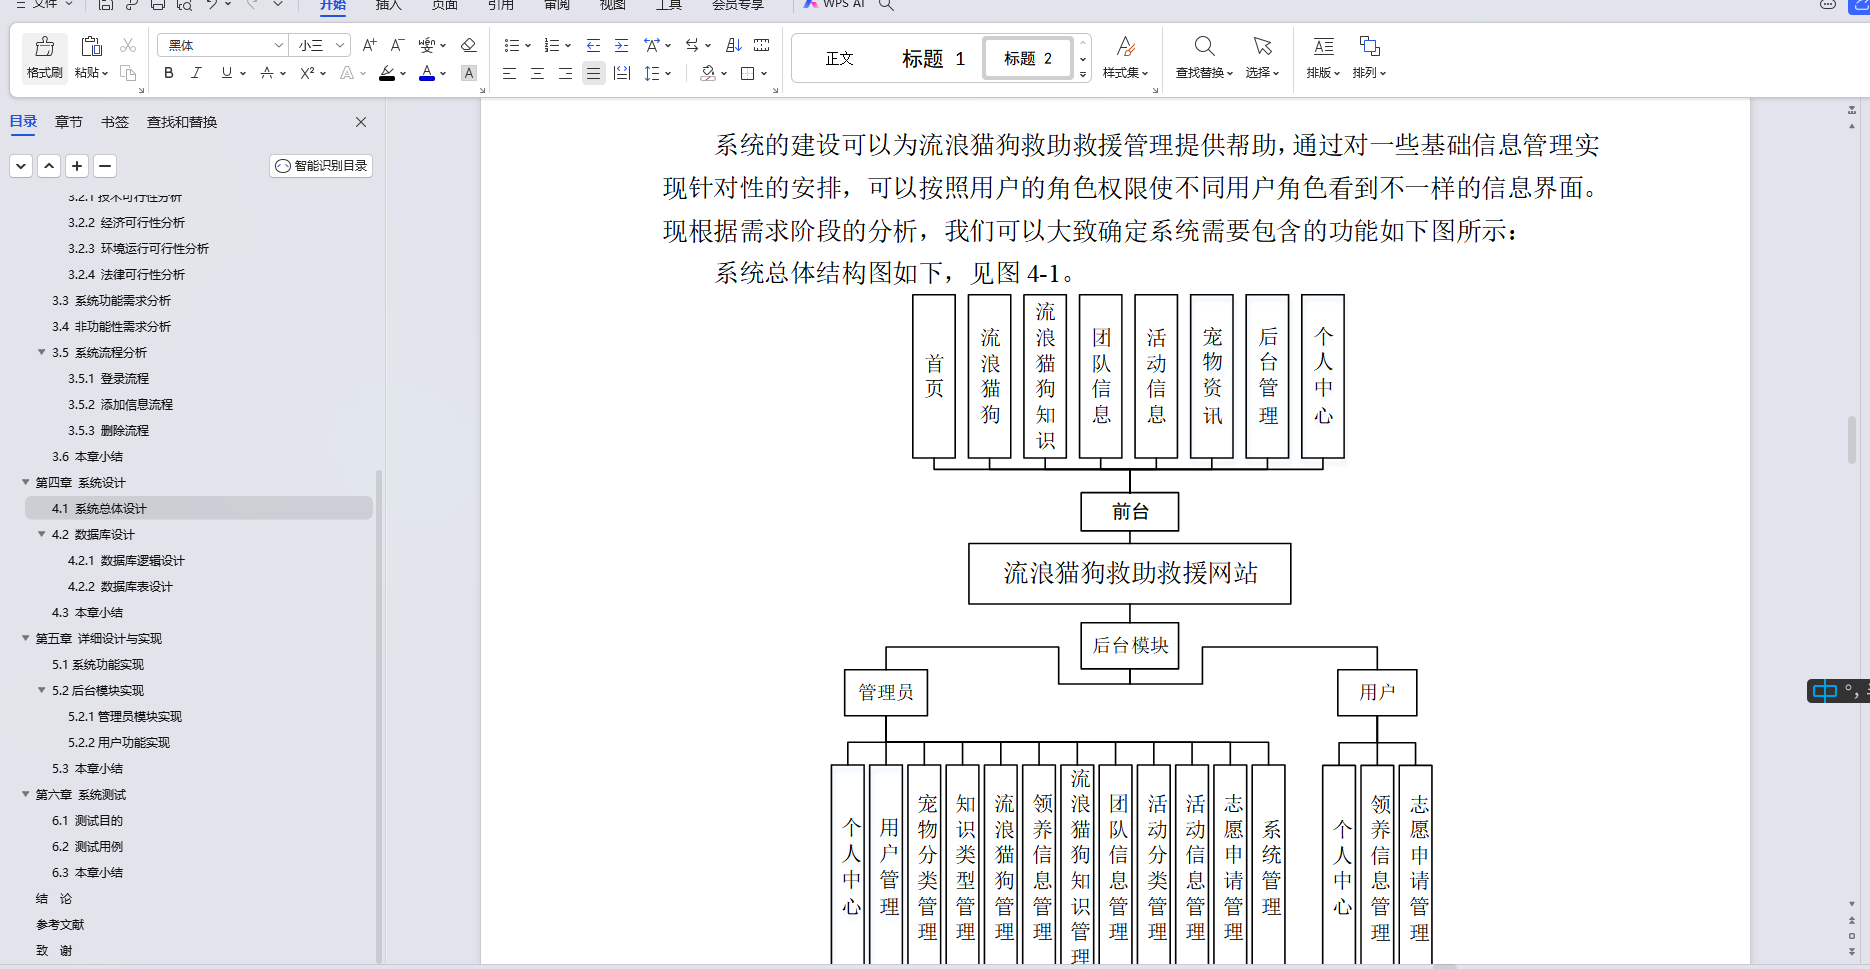
Task: Select the format painter (格式刷) tool
Action: click(x=44, y=57)
